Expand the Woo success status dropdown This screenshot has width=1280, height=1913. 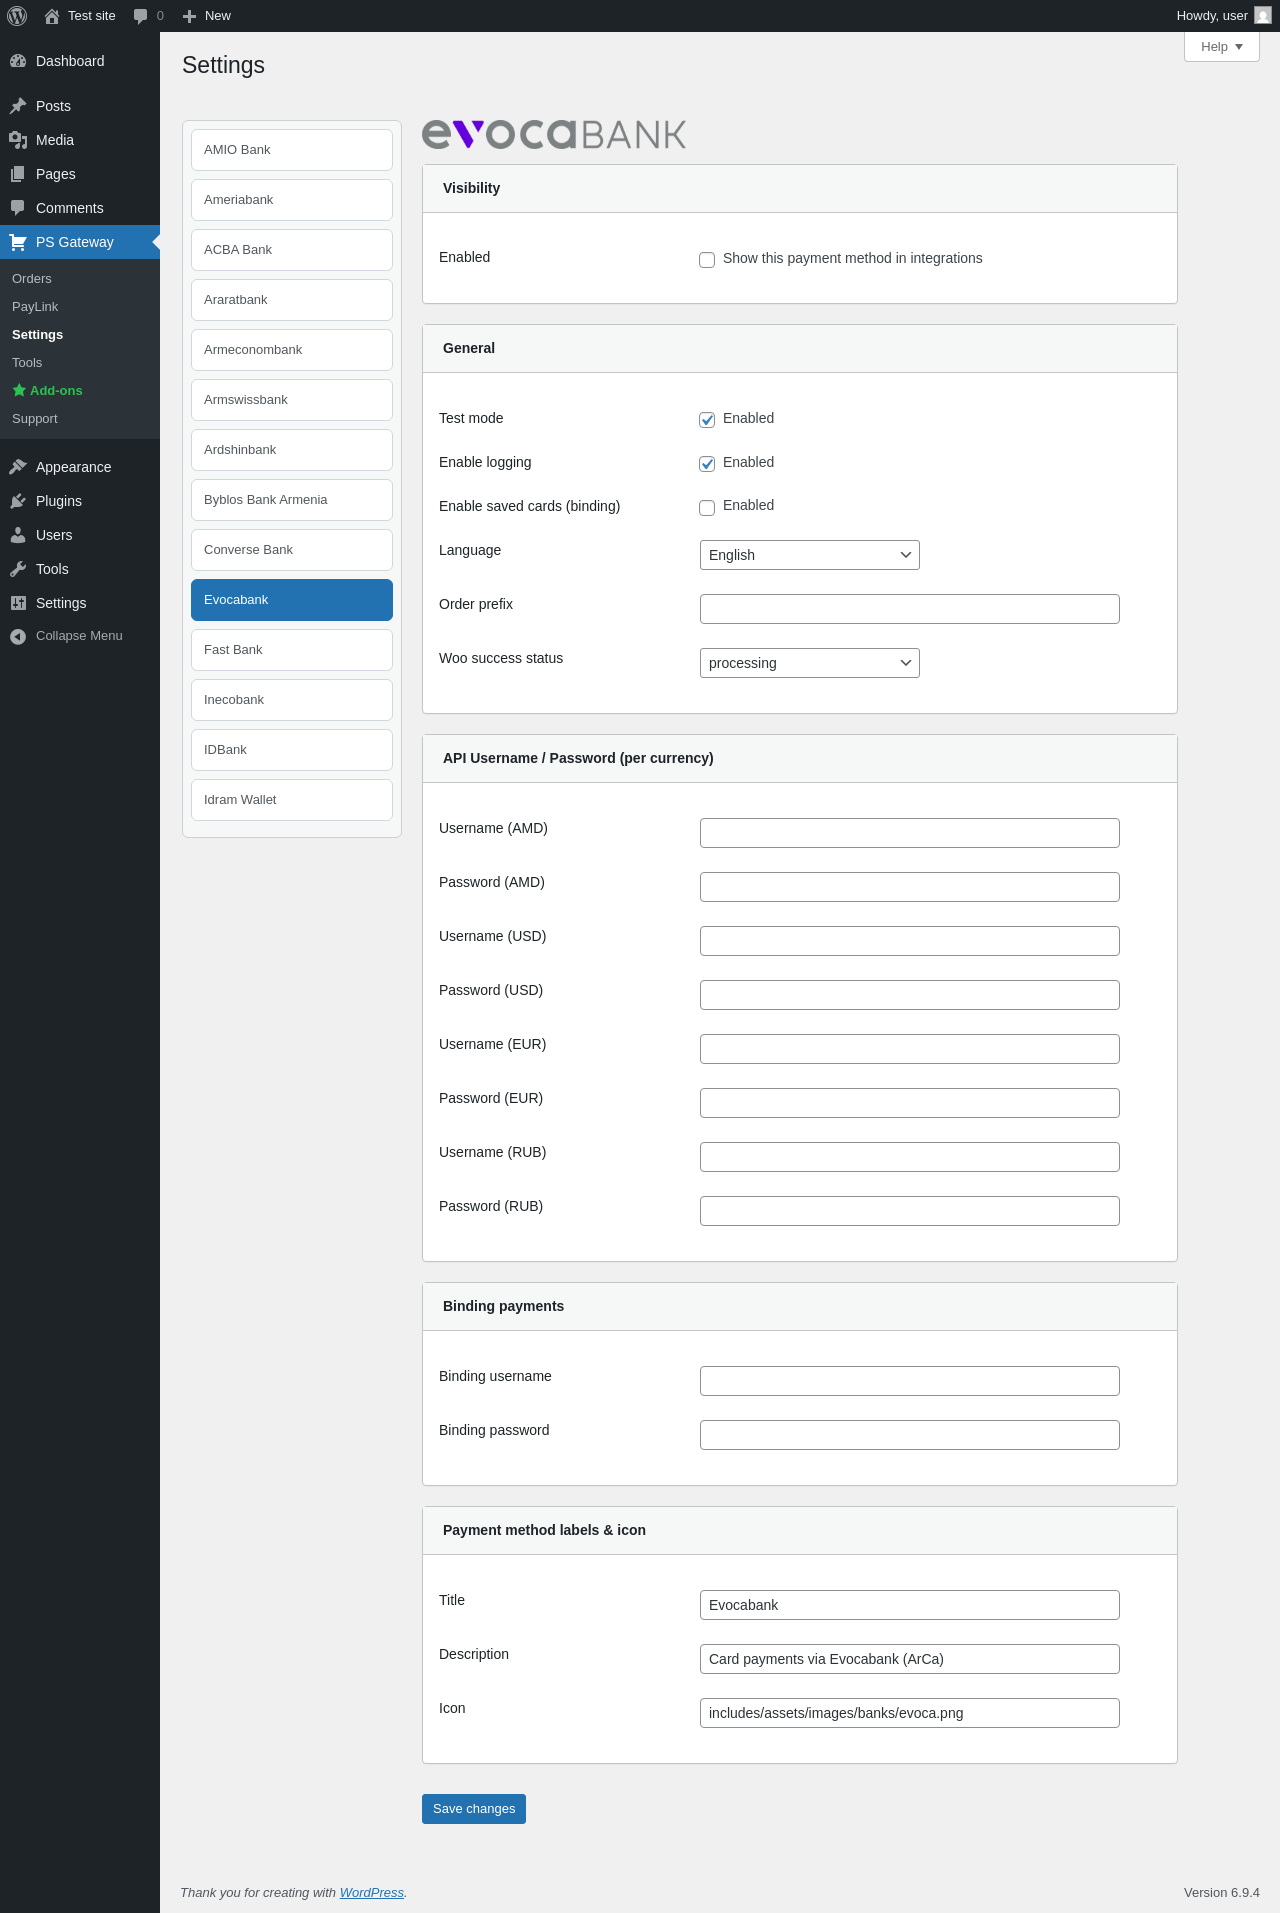pos(809,663)
